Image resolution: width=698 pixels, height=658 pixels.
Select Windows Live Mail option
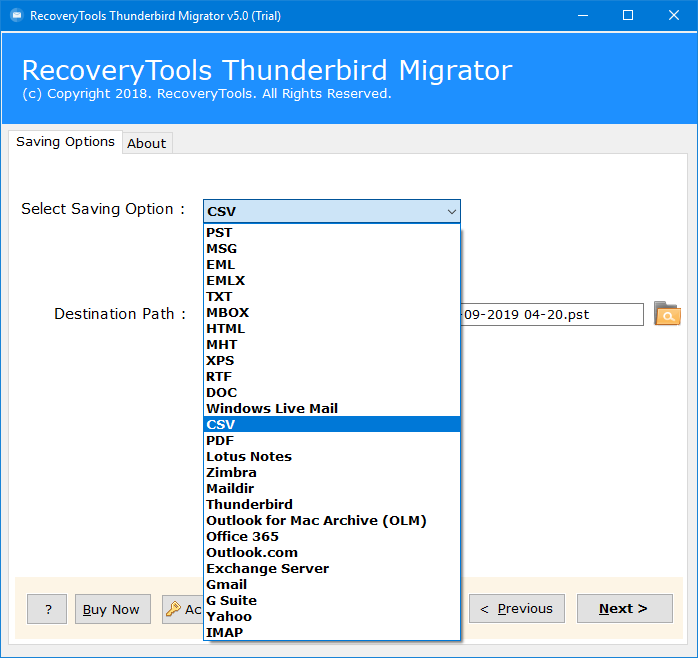(x=332, y=409)
